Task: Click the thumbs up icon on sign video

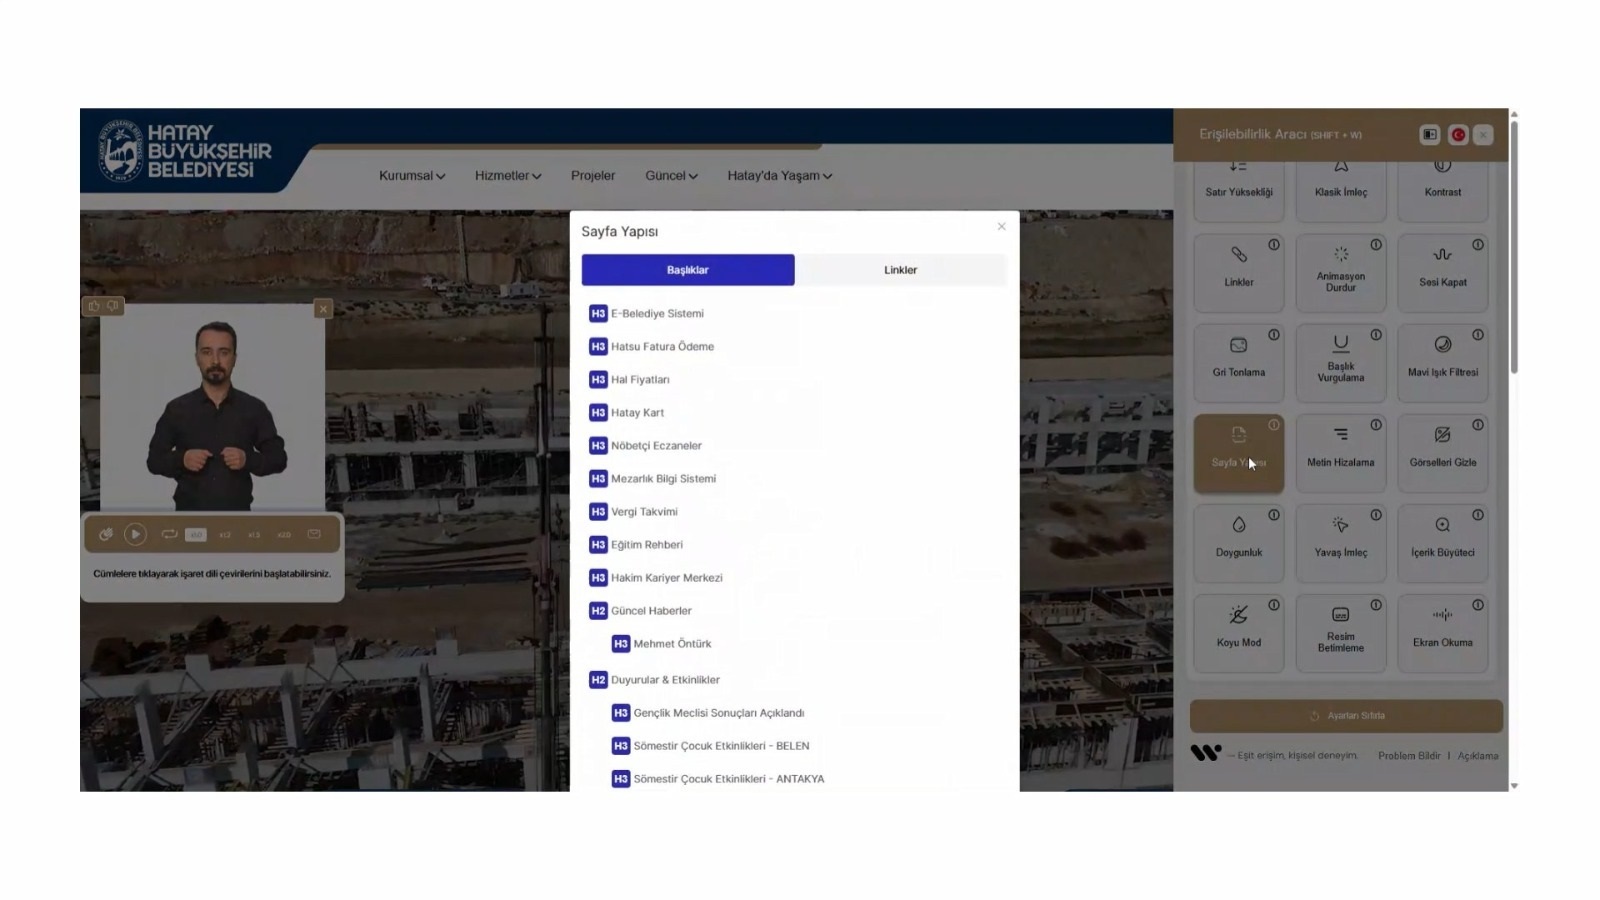Action: point(94,306)
